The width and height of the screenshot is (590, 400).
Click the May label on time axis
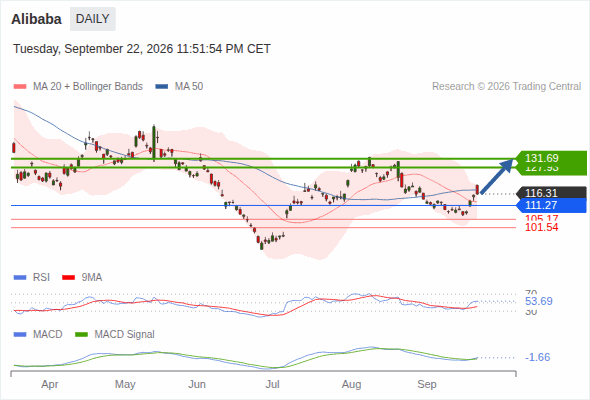coord(125,384)
